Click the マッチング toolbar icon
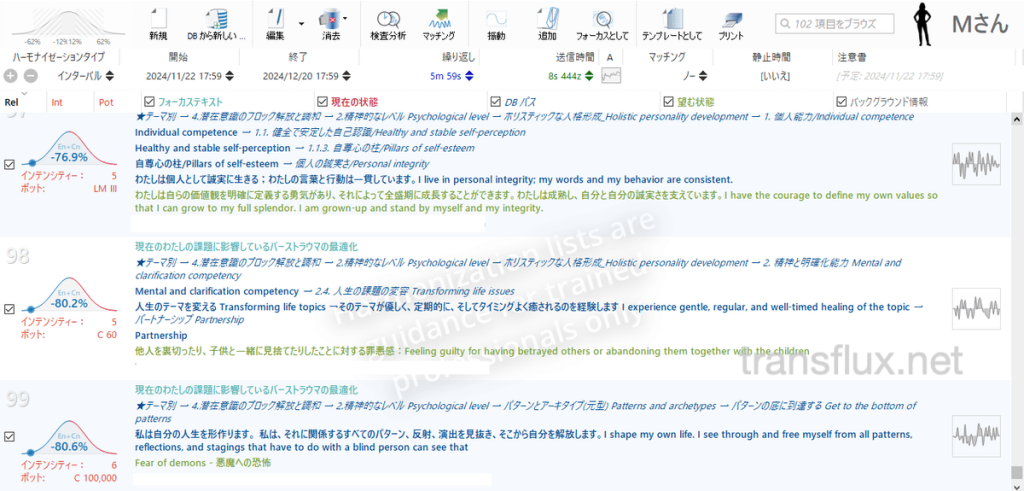1024x491 pixels. (x=438, y=18)
